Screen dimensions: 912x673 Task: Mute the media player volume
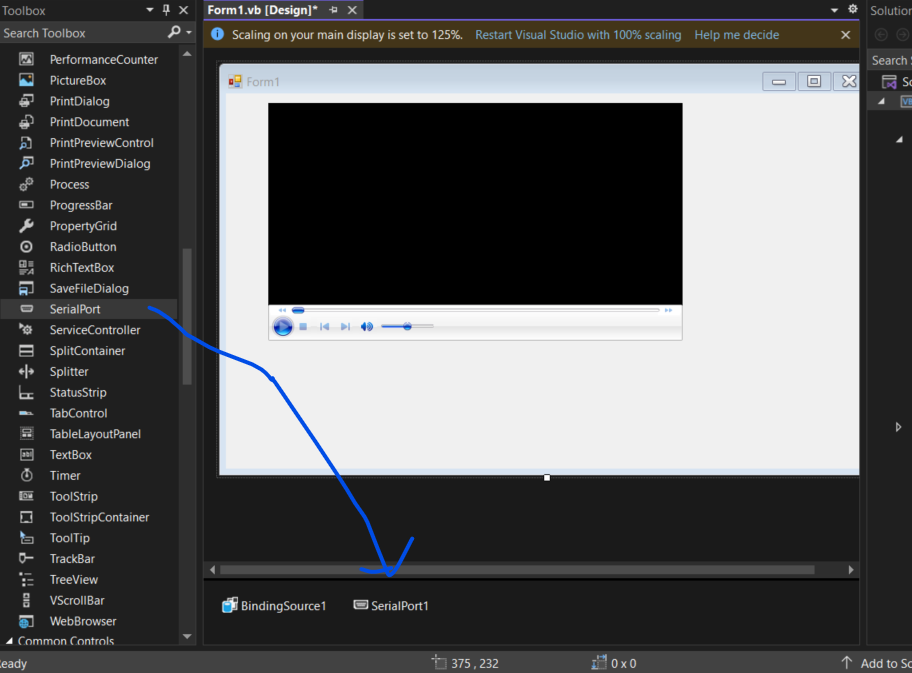[366, 327]
